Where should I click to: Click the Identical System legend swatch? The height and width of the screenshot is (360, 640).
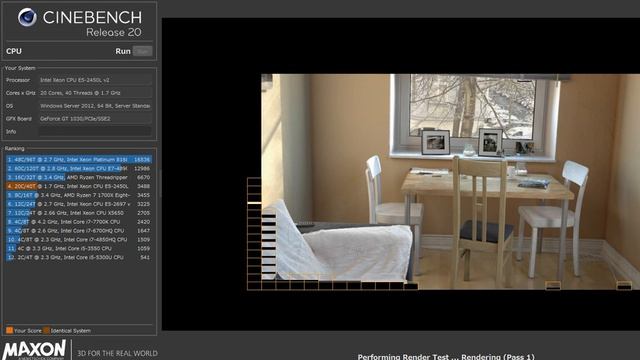pyautogui.click(x=47, y=330)
